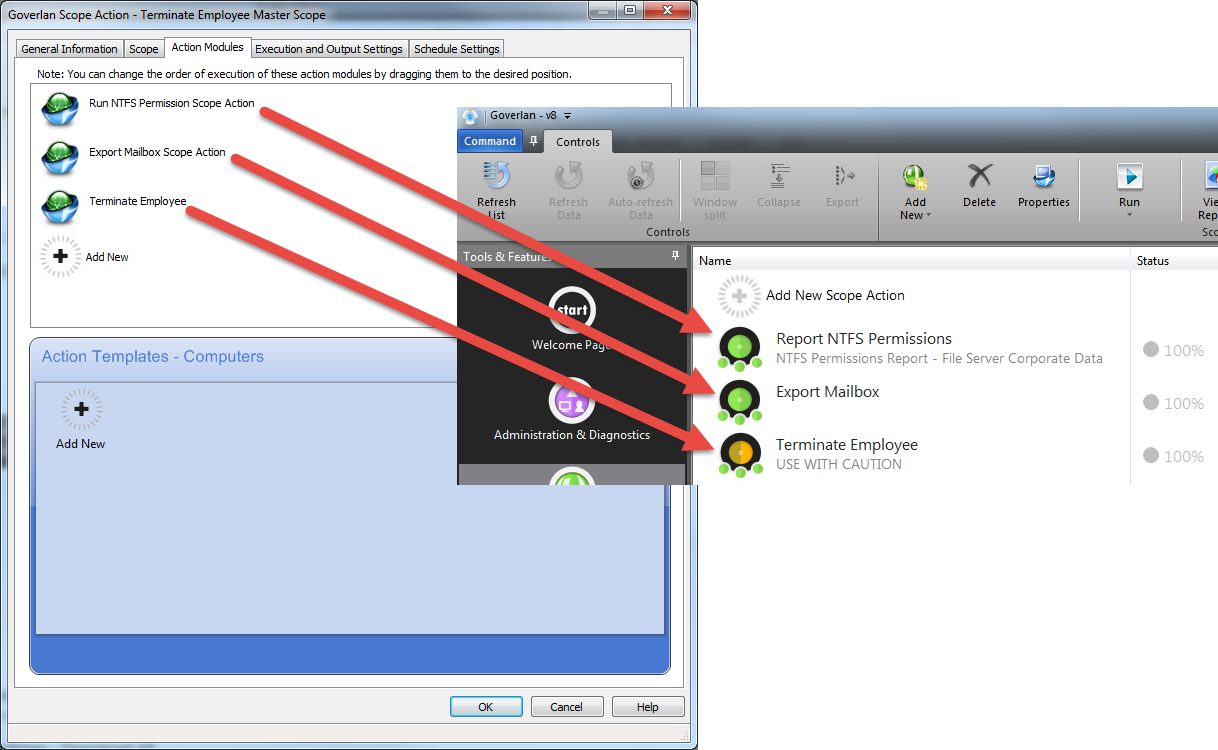
Task: Click the 'Add New Scope Action' label
Action: 835,296
